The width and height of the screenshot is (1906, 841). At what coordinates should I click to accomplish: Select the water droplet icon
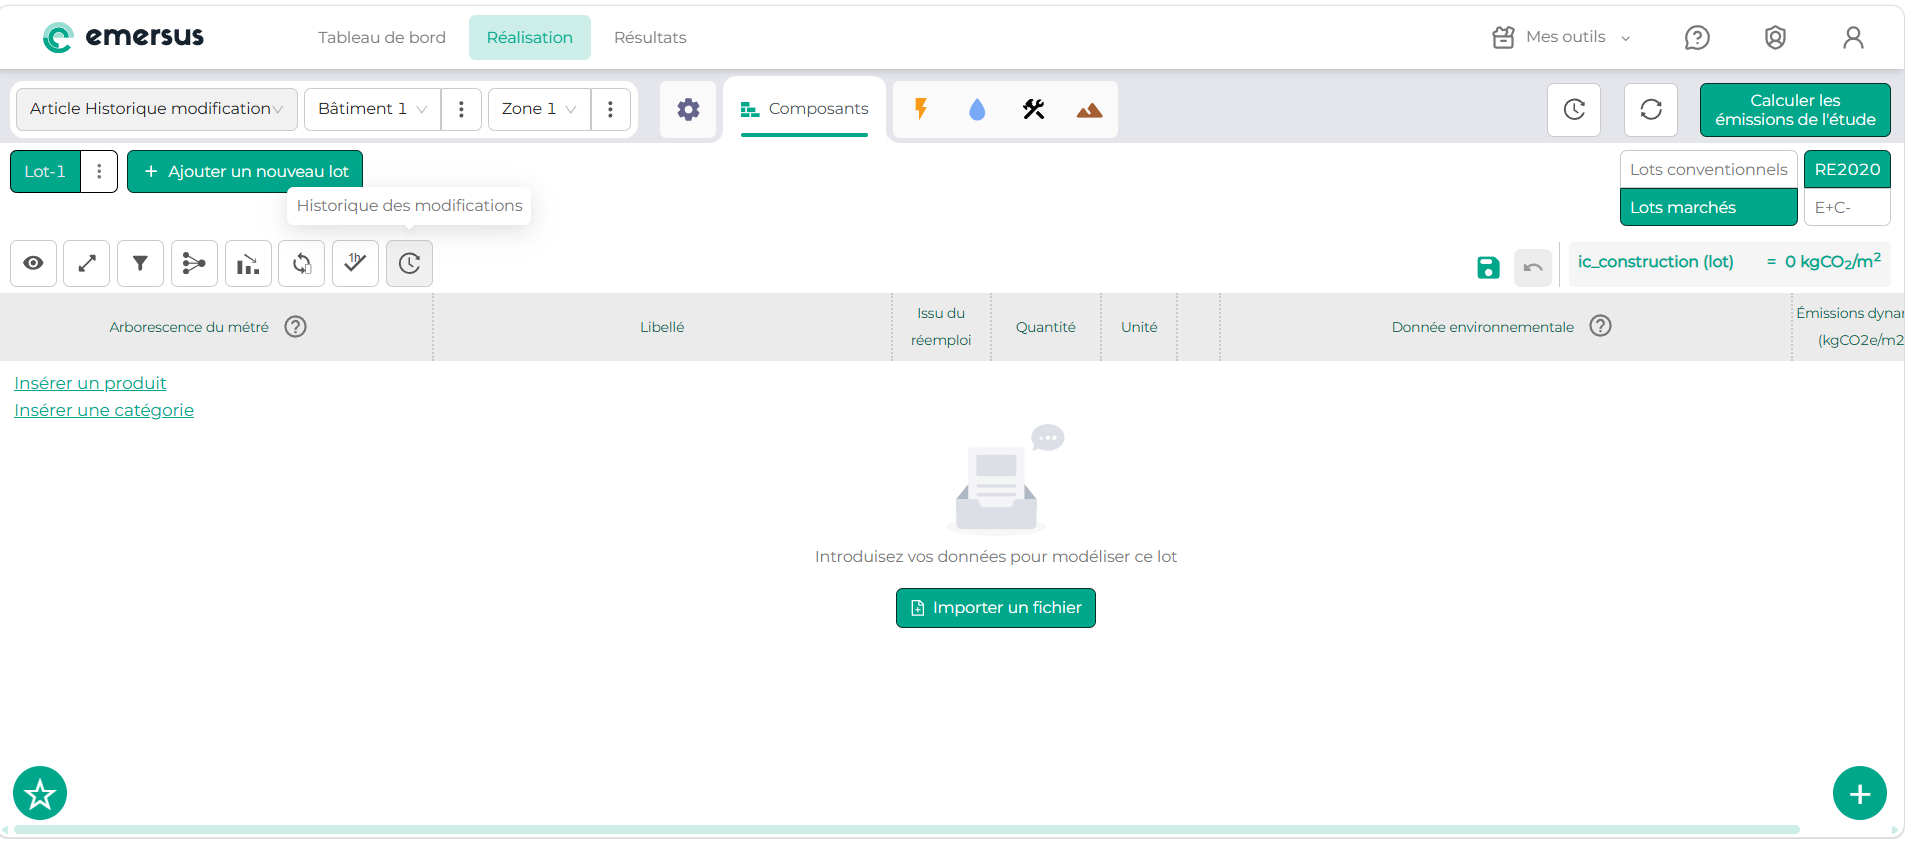(x=977, y=109)
